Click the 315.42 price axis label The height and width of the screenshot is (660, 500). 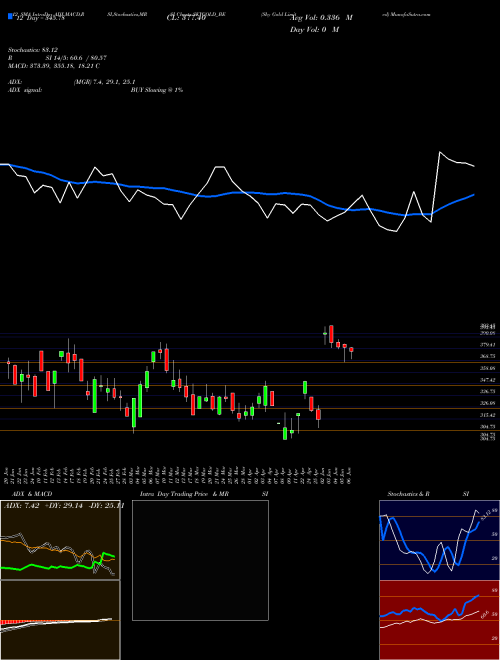[488, 415]
